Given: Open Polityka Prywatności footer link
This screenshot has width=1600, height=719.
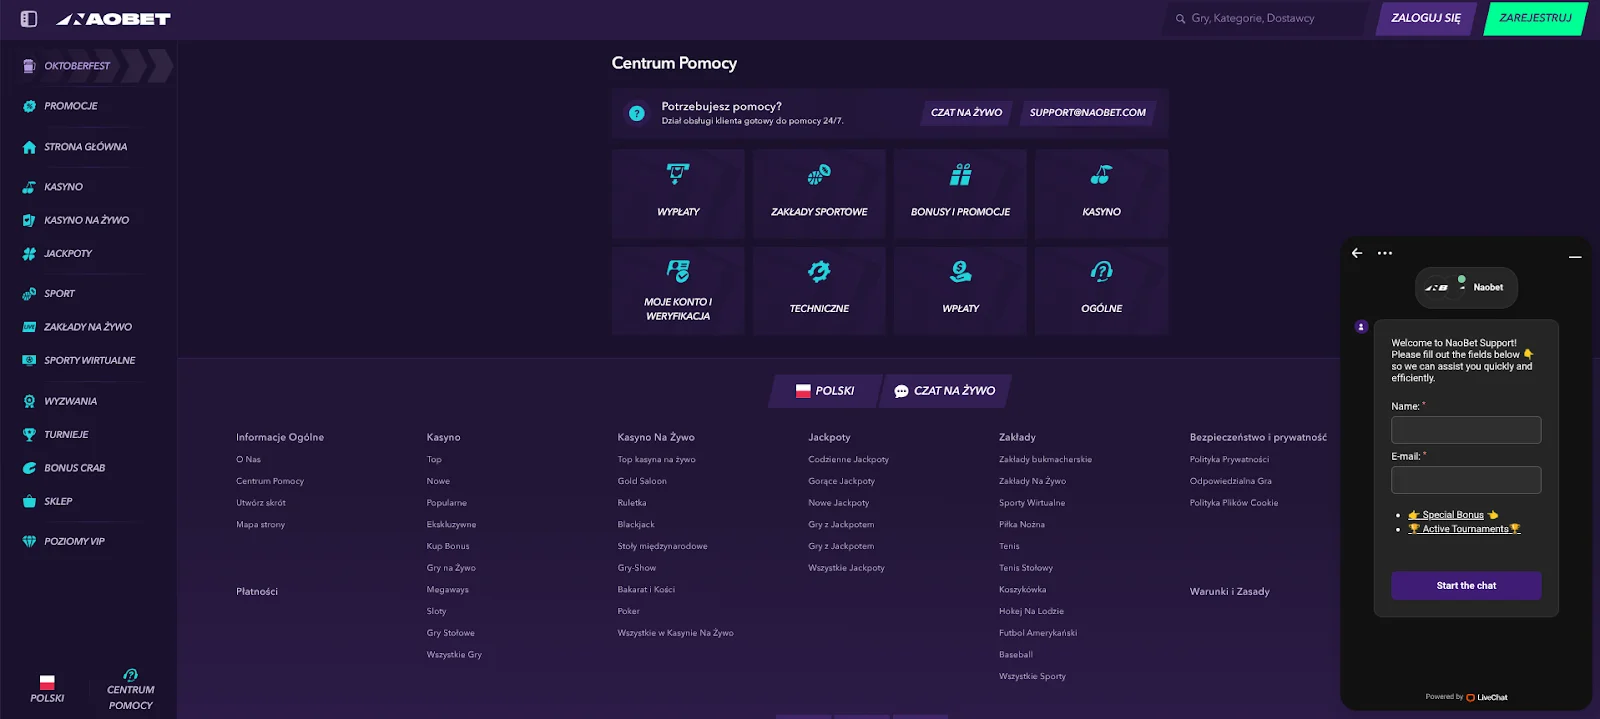Looking at the screenshot, I should 1229,460.
